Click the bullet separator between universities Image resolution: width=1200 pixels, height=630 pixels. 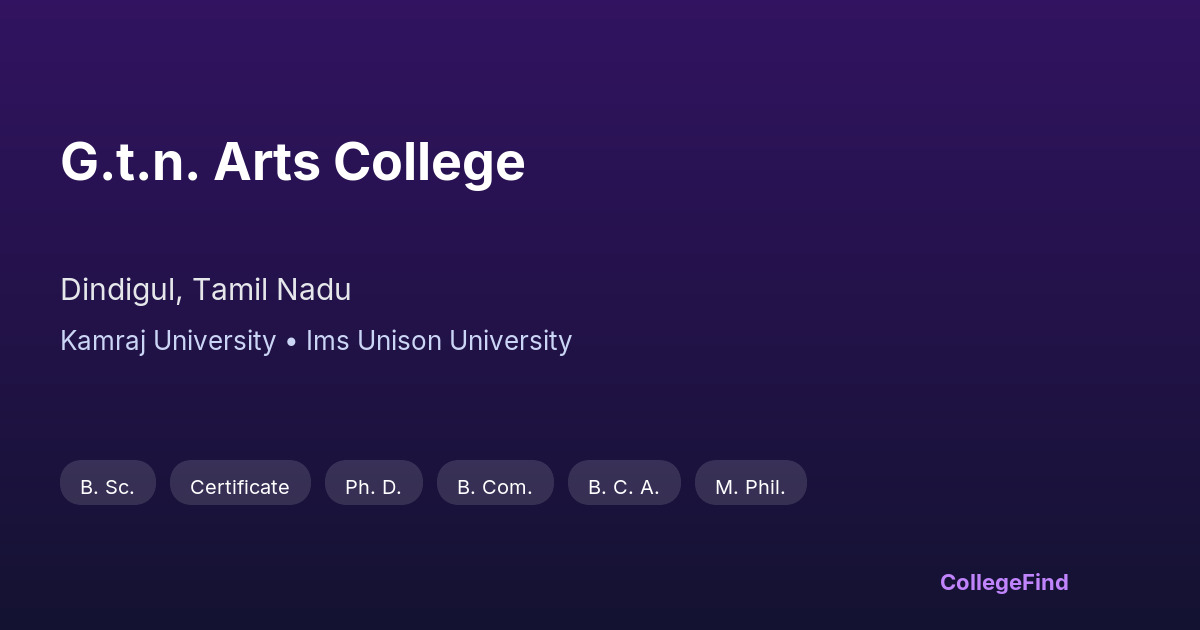291,342
